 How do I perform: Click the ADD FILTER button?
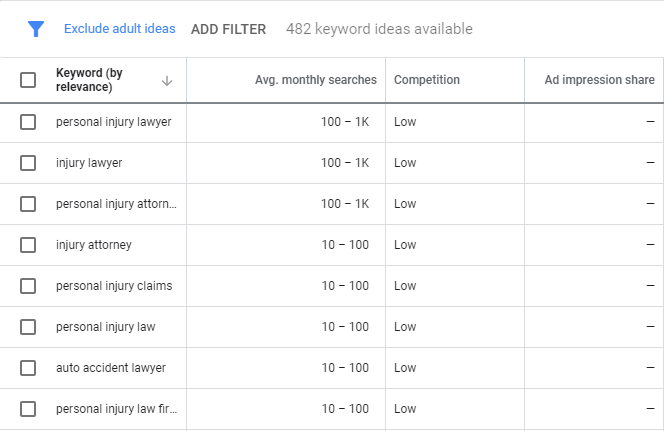coord(228,29)
